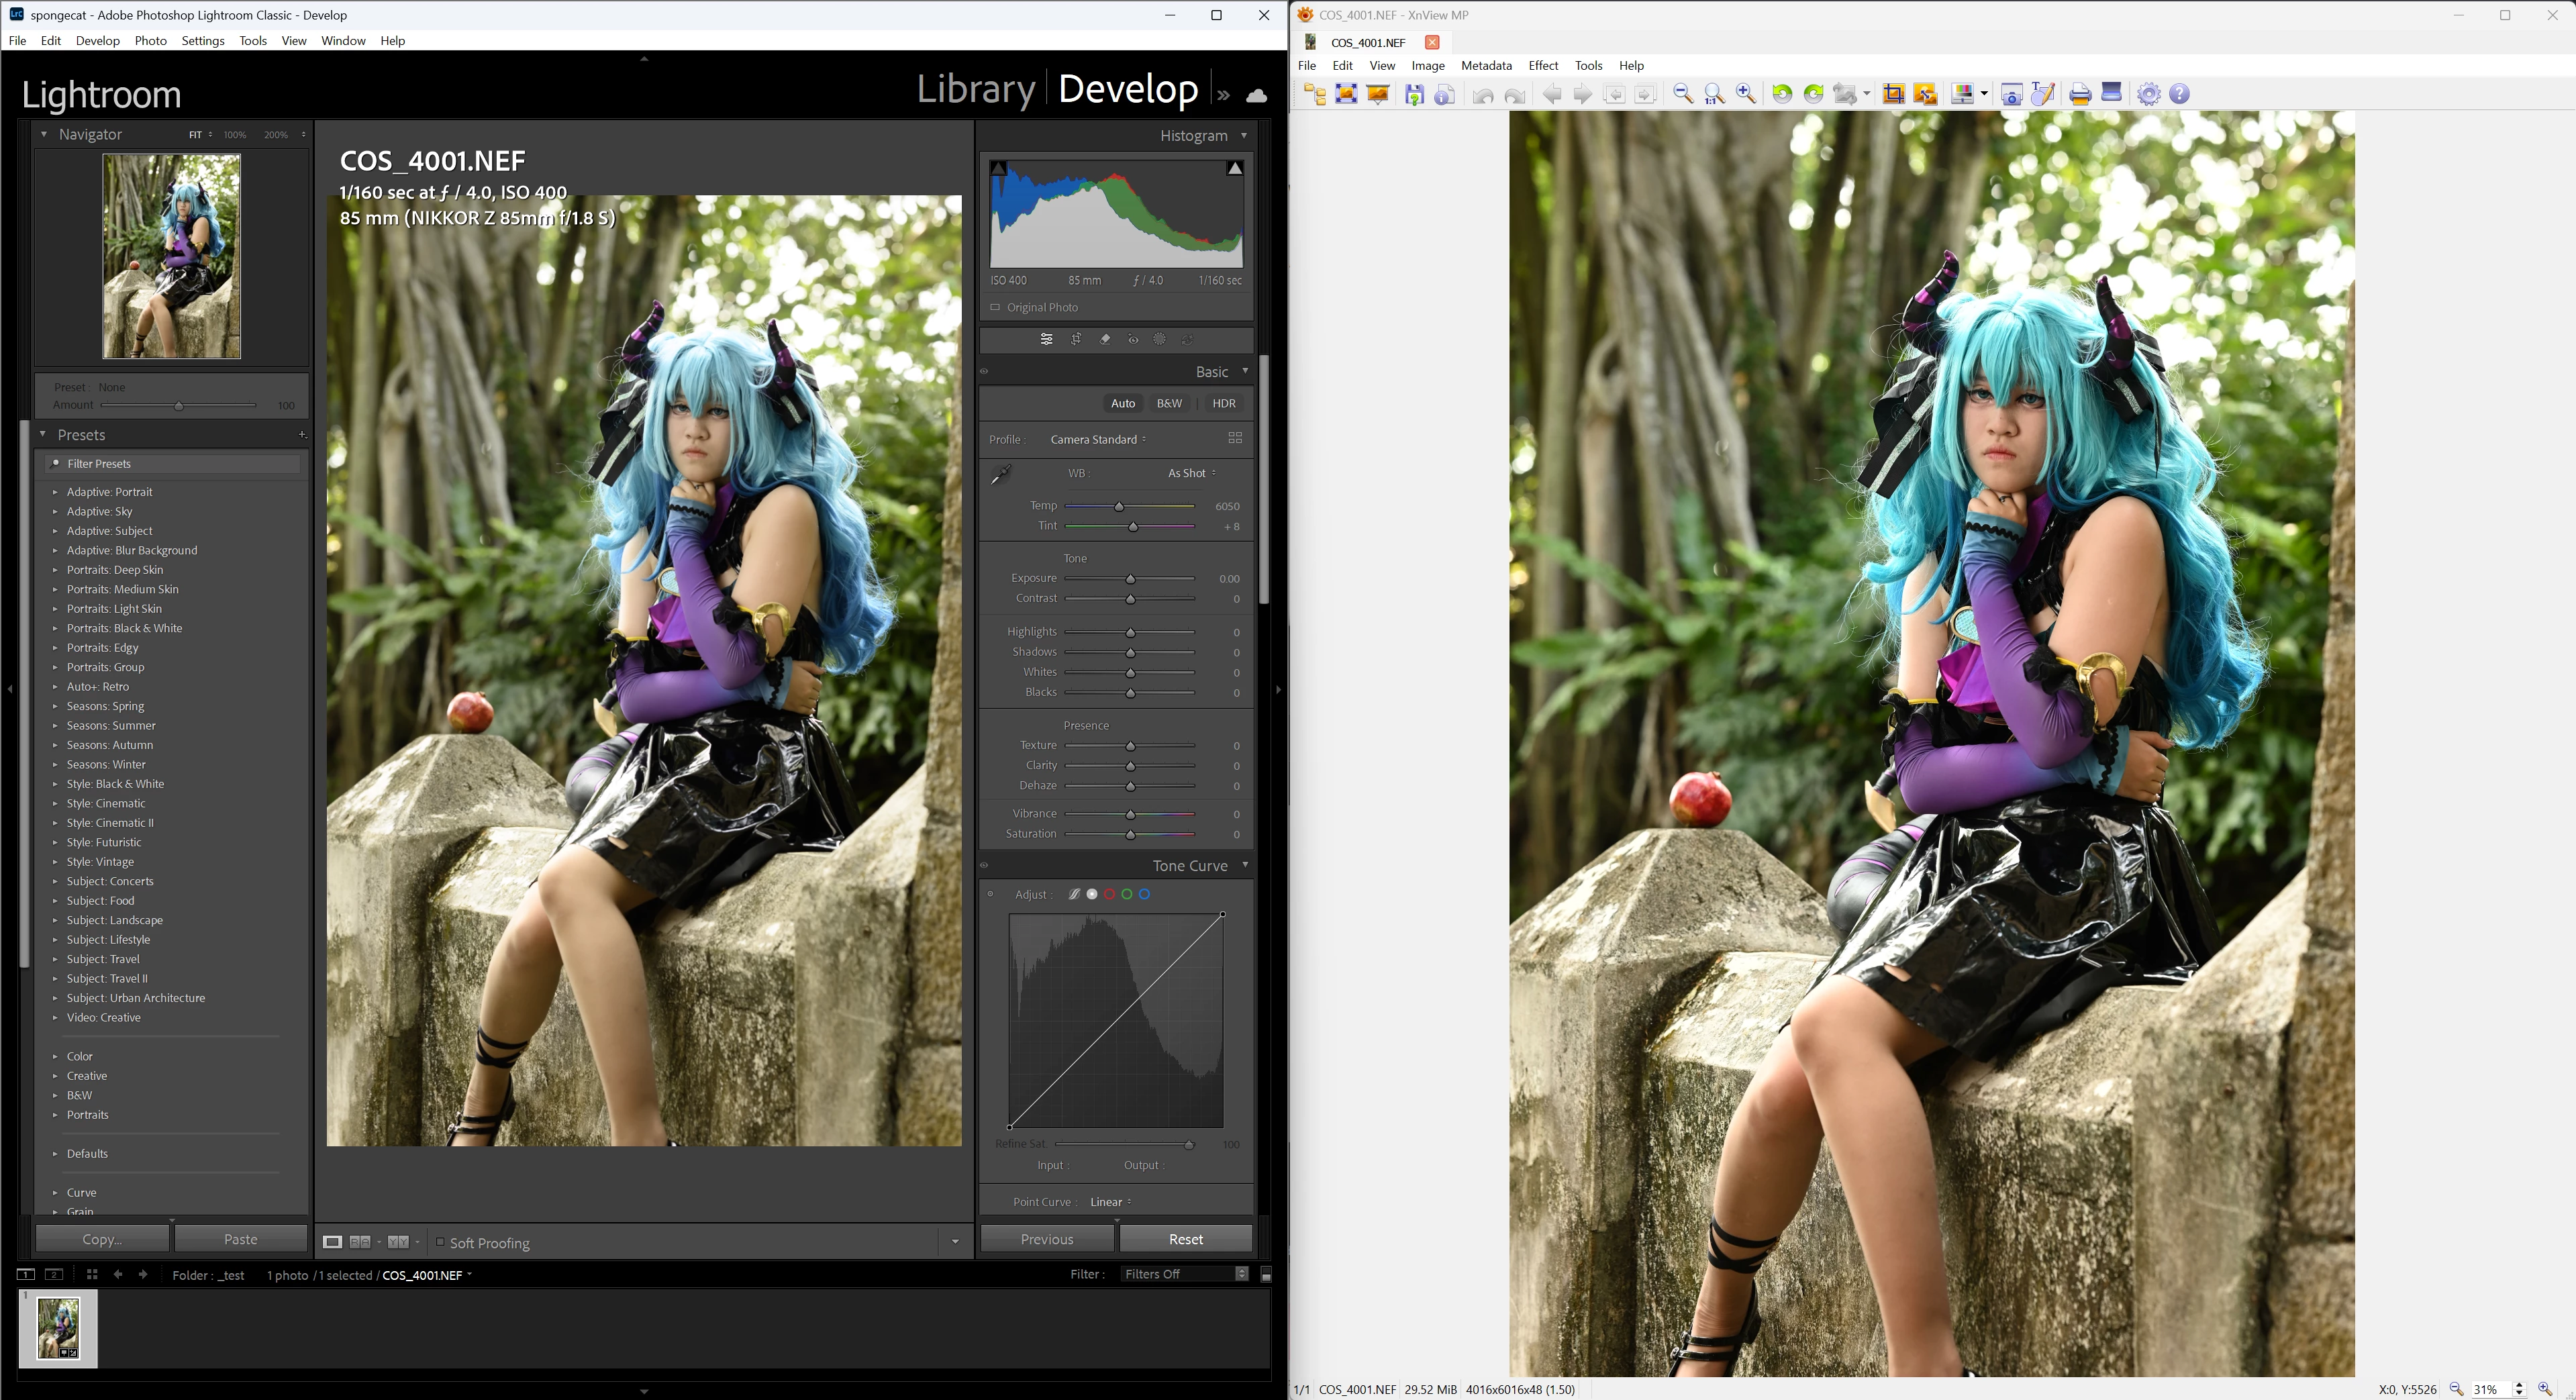
Task: Click XnView zoom in magnifier icon
Action: (x=1746, y=94)
